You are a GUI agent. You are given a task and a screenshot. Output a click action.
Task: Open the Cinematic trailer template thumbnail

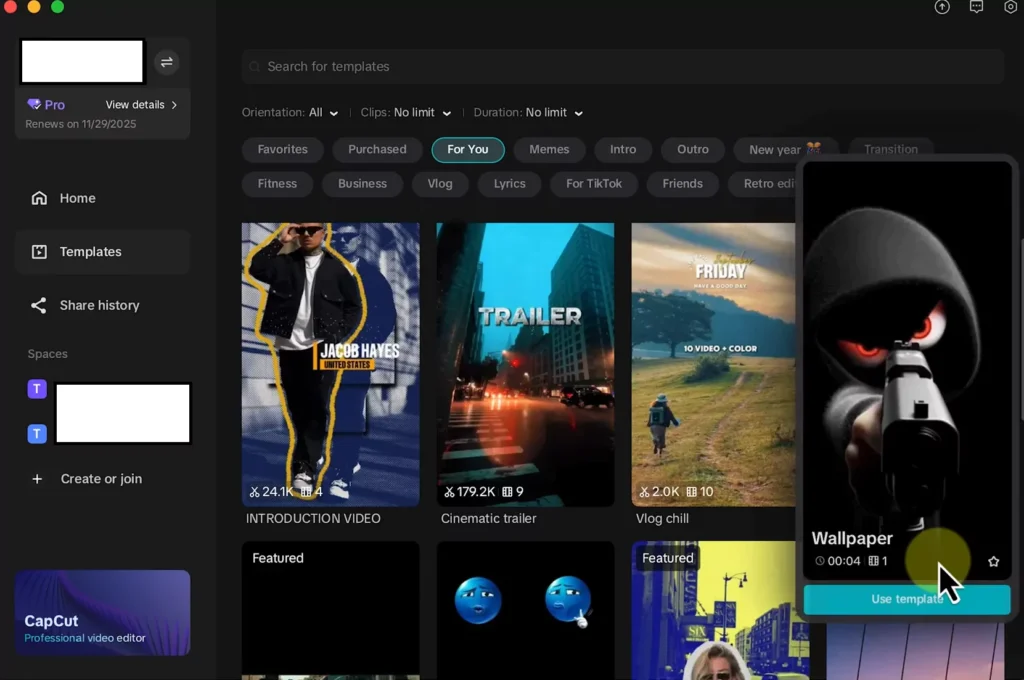tap(525, 364)
